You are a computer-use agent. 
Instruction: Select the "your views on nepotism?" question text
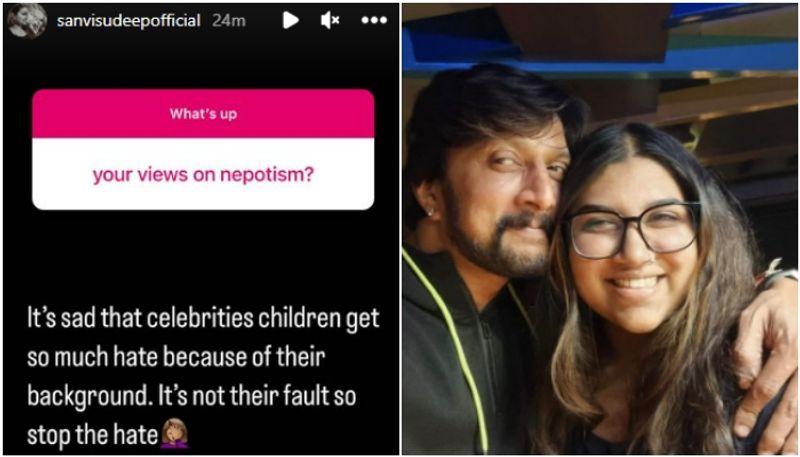coord(203,174)
